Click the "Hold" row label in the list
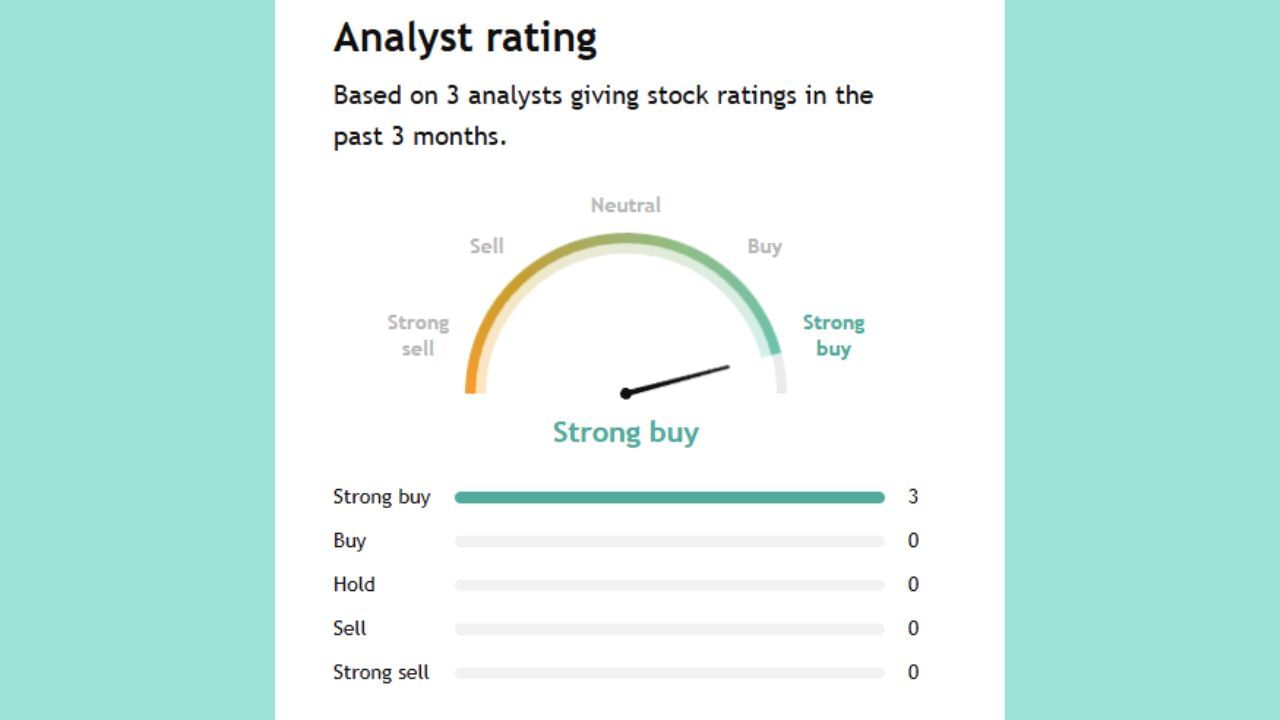 click(x=354, y=584)
